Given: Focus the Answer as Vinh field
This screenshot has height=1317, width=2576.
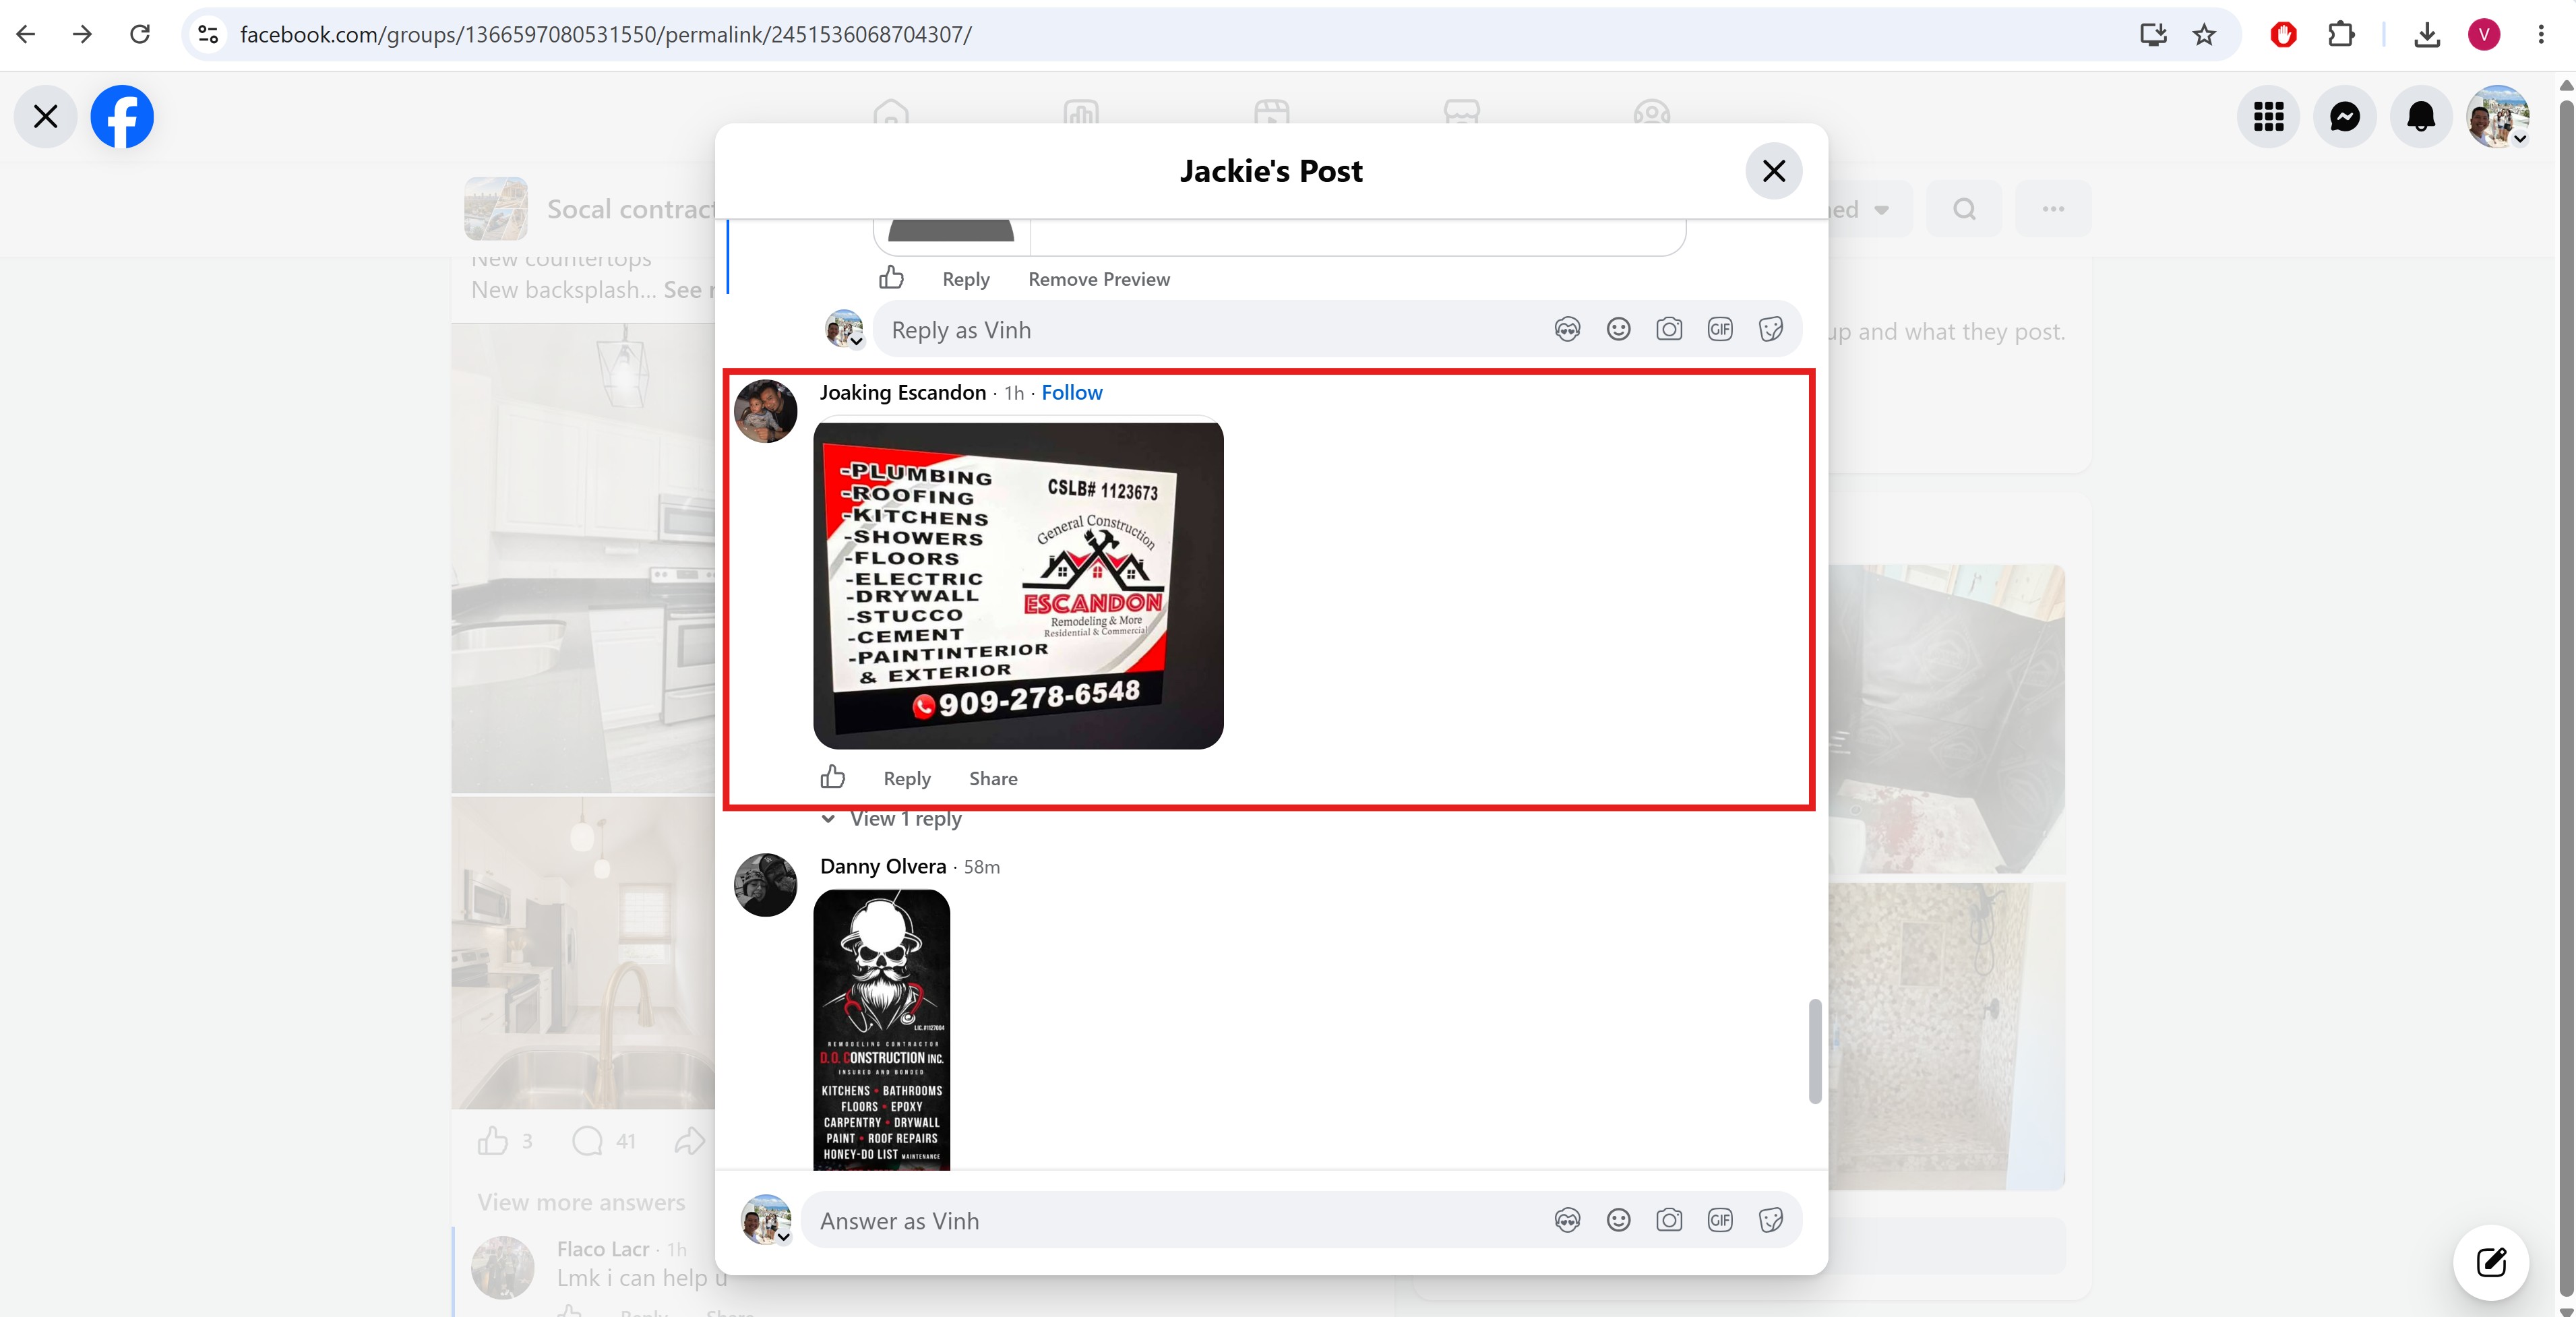Looking at the screenshot, I should point(1175,1220).
